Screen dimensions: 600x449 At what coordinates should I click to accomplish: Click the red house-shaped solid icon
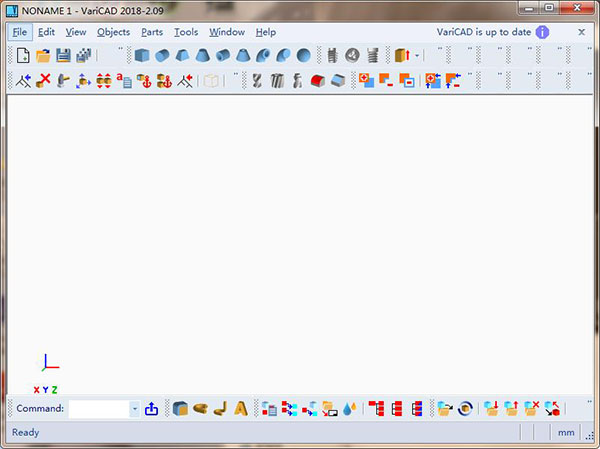click(318, 80)
